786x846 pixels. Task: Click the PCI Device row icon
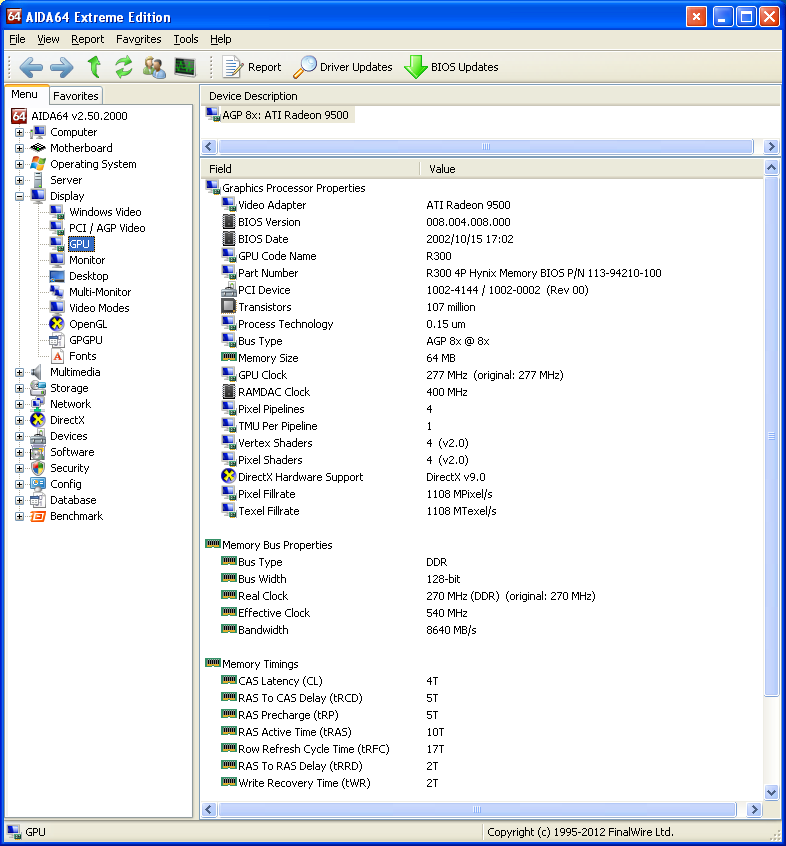[x=229, y=290]
